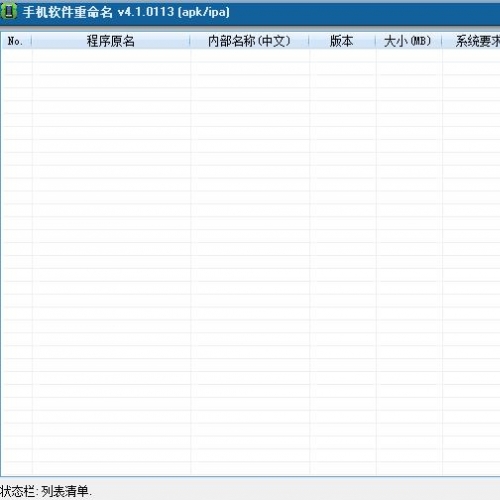Screen dimensions: 500x500
Task: Click the divider between 大小(MB) and 系统要求 headers
Action: pos(442,41)
